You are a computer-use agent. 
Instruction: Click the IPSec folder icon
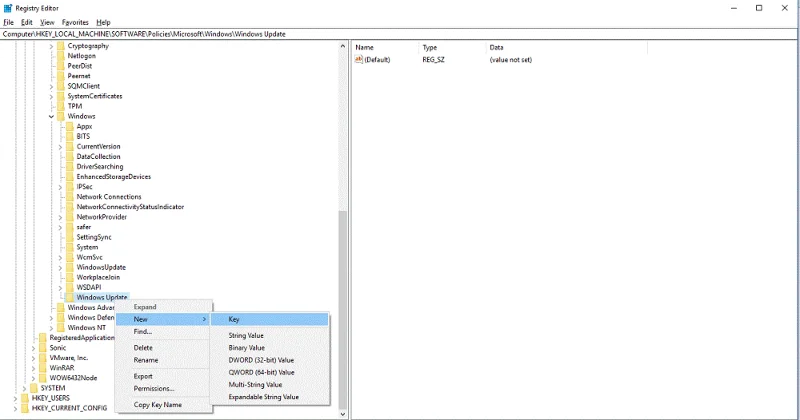click(70, 187)
